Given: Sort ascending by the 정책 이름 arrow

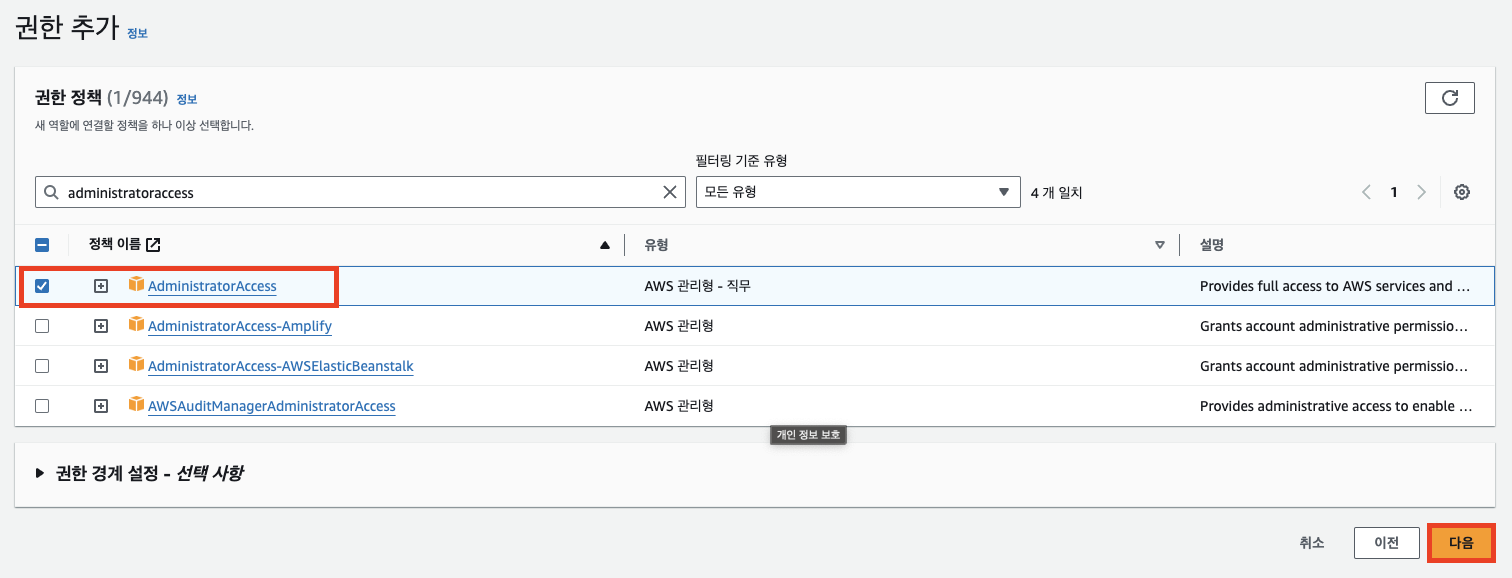Looking at the screenshot, I should [x=604, y=245].
